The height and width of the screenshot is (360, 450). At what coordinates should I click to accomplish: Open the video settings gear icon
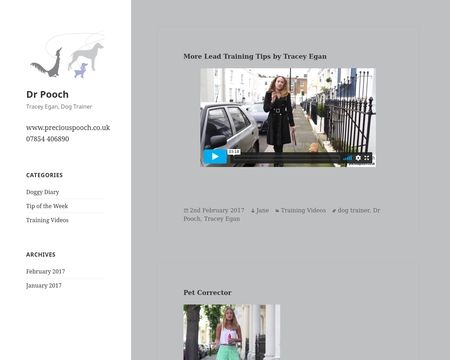(x=358, y=158)
